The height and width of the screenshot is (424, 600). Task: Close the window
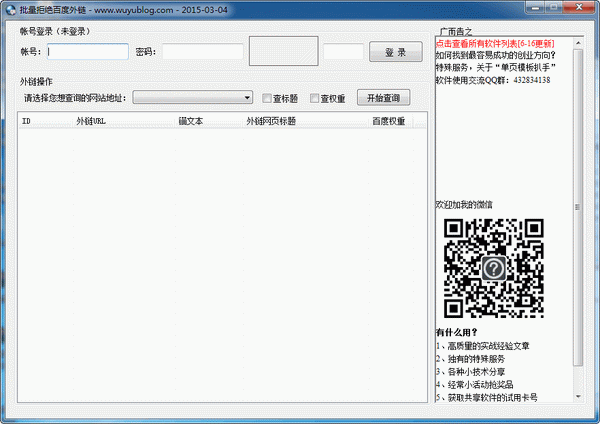pyautogui.click(x=579, y=7)
